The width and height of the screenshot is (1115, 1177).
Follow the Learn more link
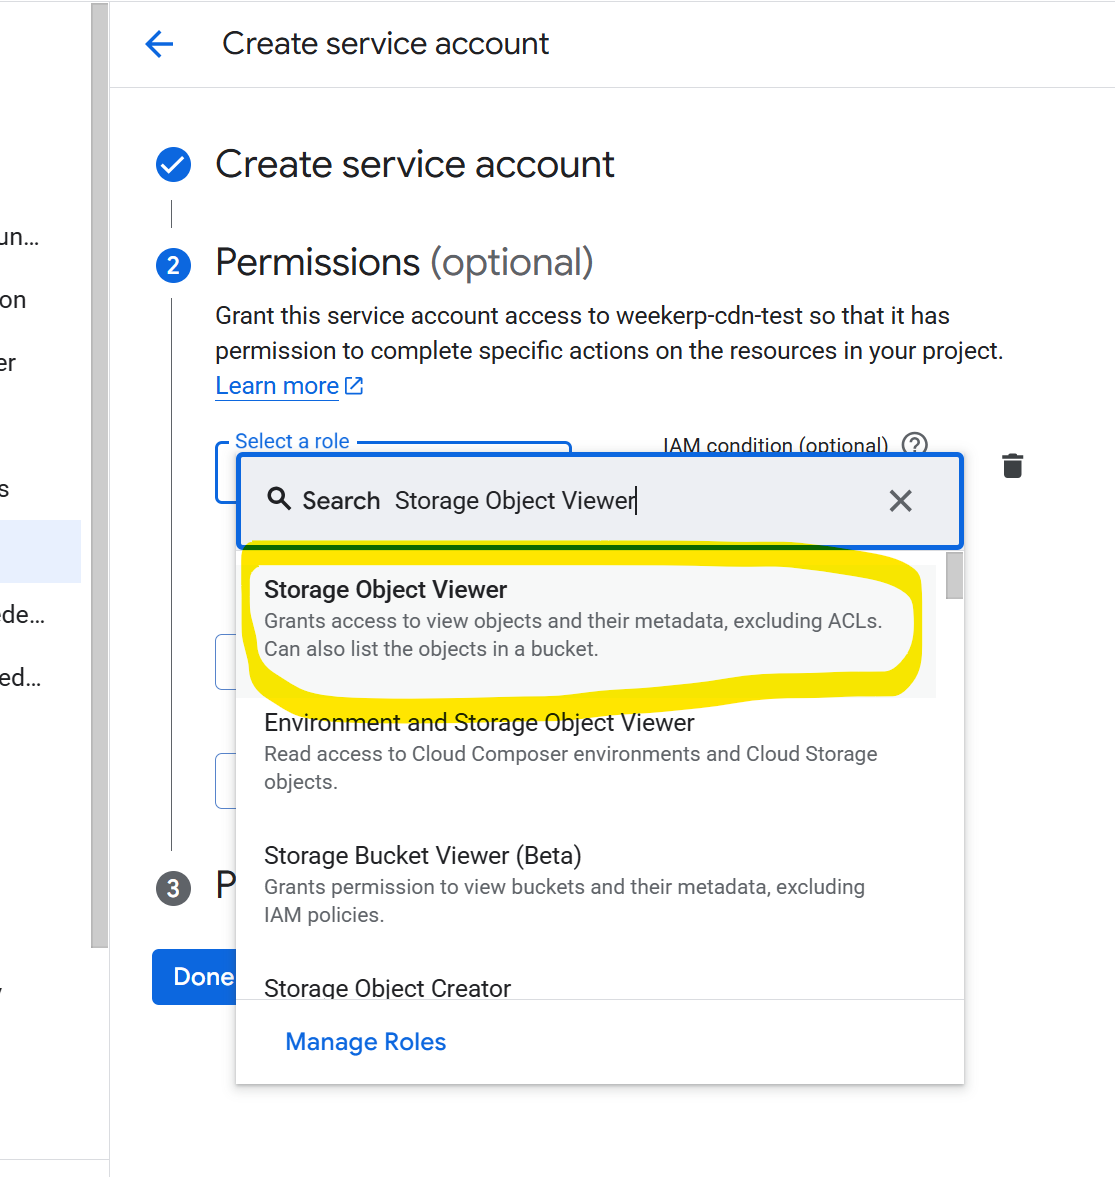pos(277,386)
